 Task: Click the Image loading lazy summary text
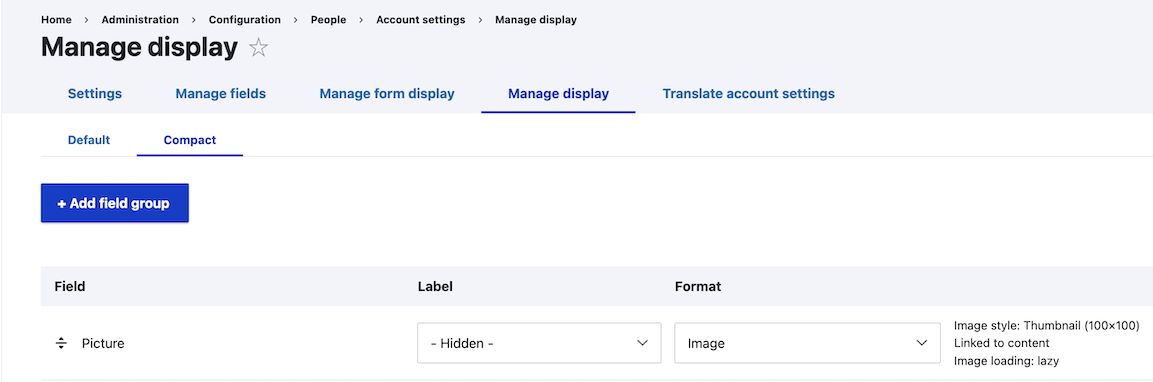(x=1007, y=361)
